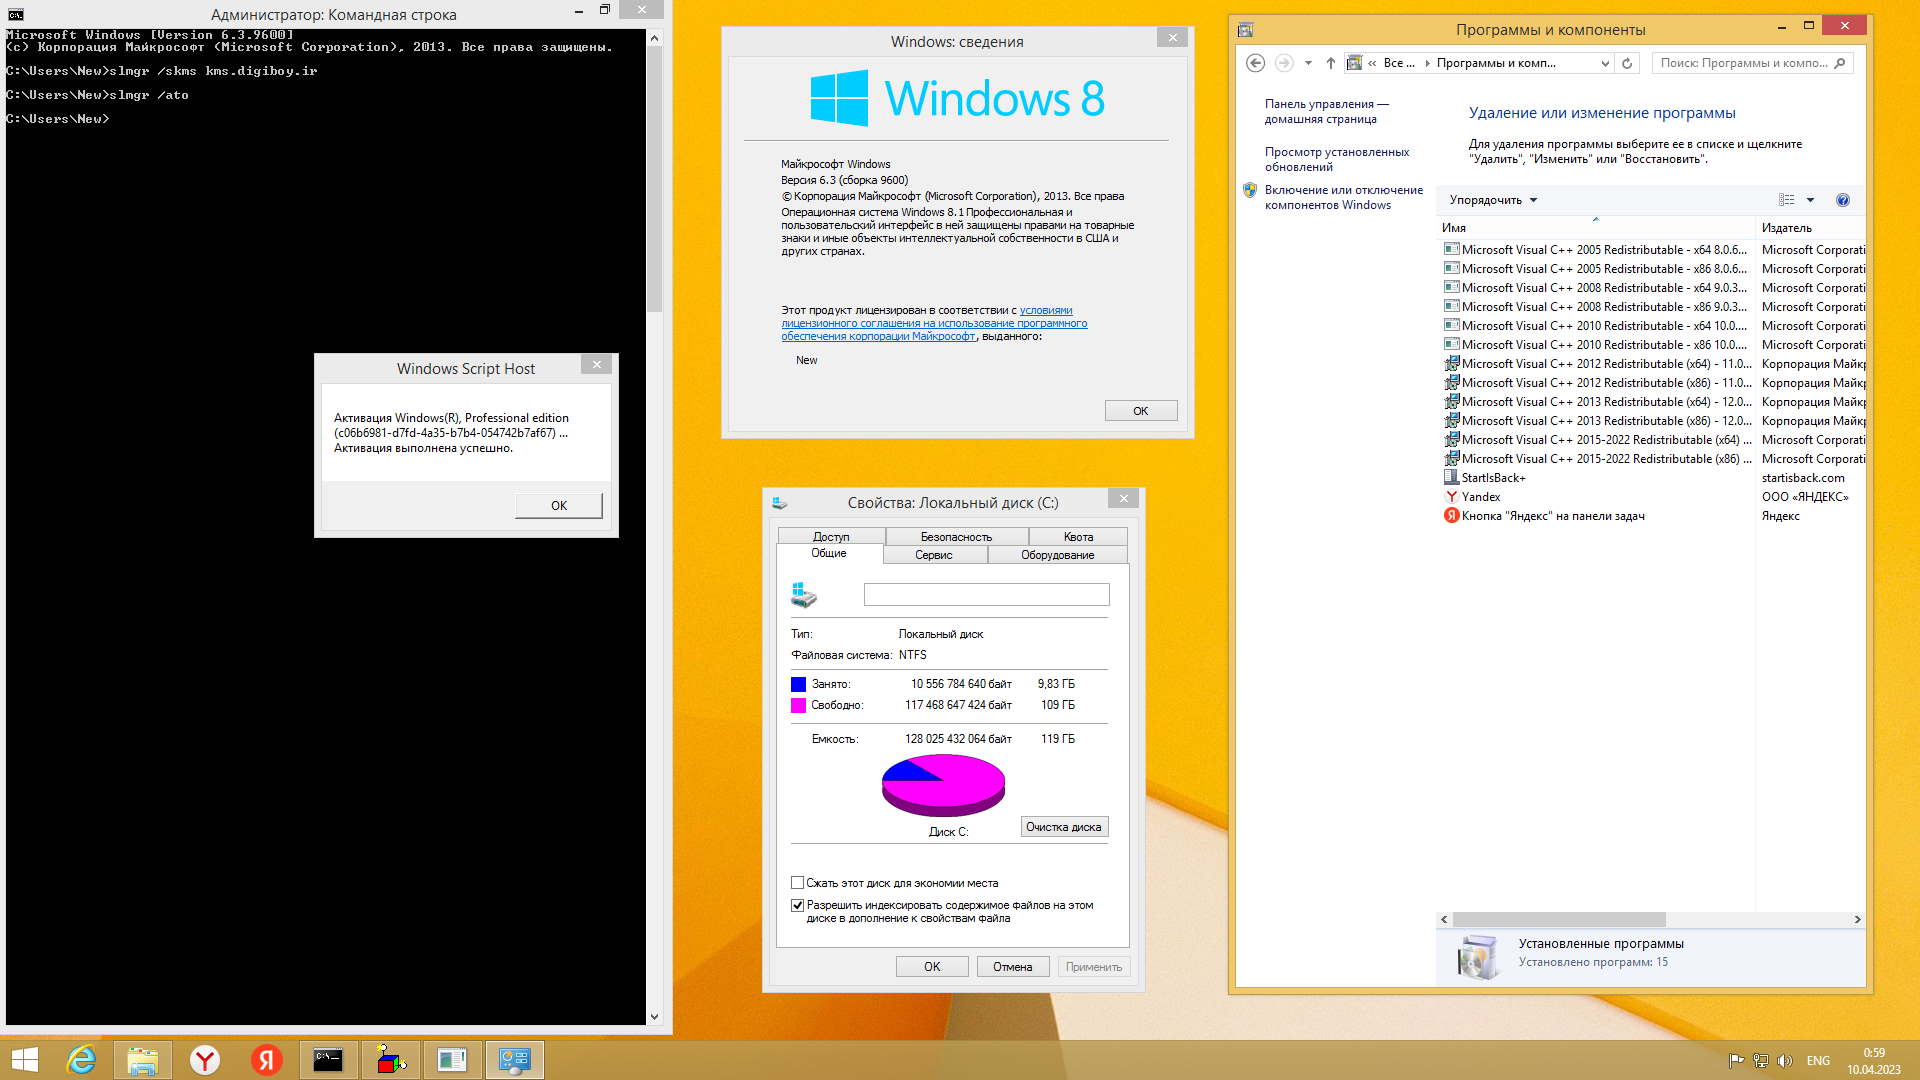Enable compress this disk checkbox

(797, 883)
